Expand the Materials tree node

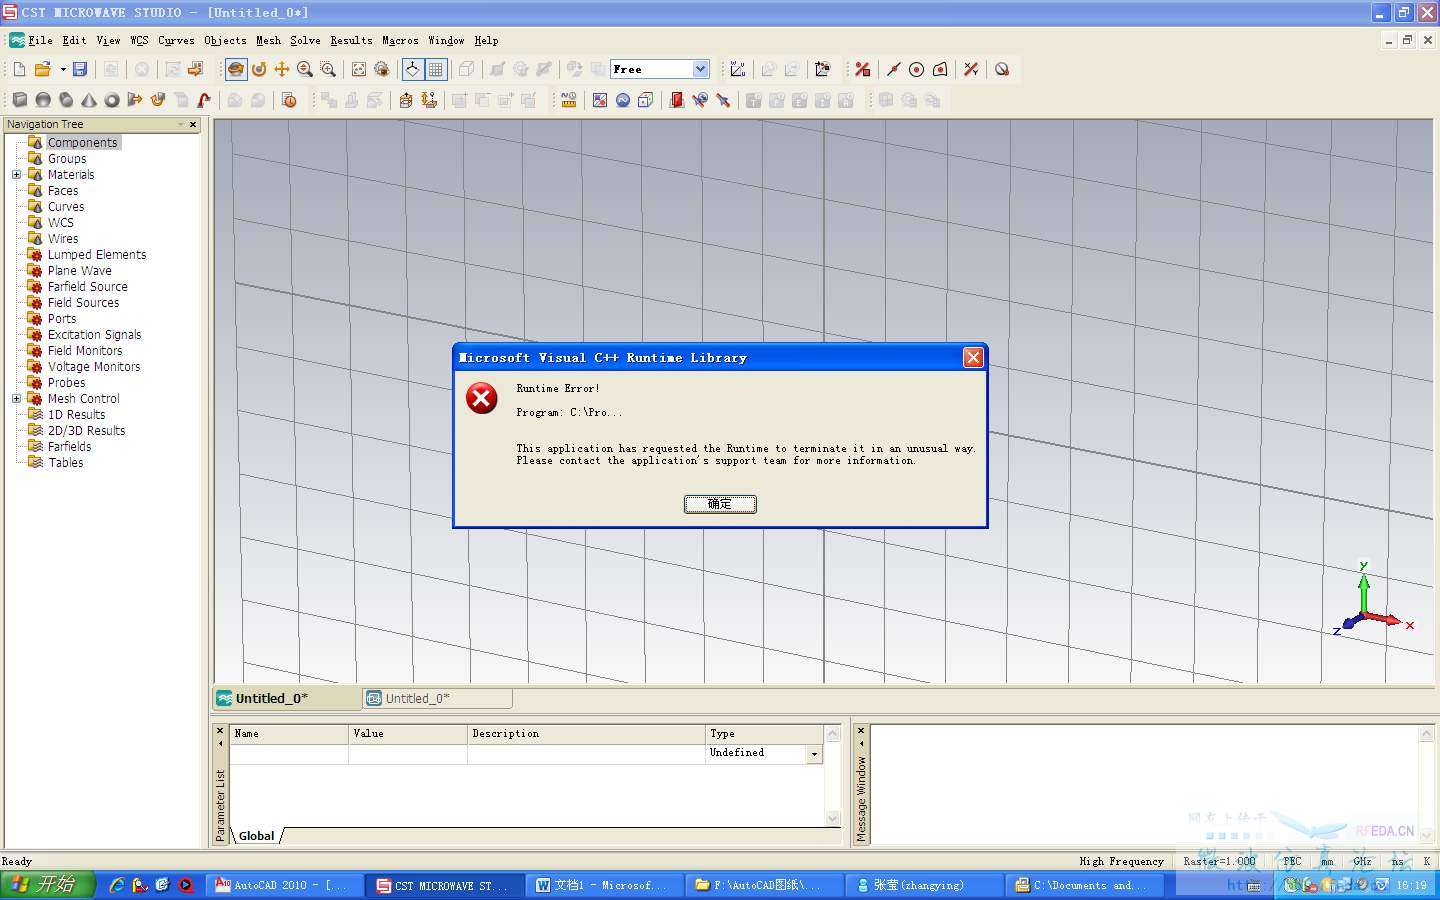click(16, 175)
